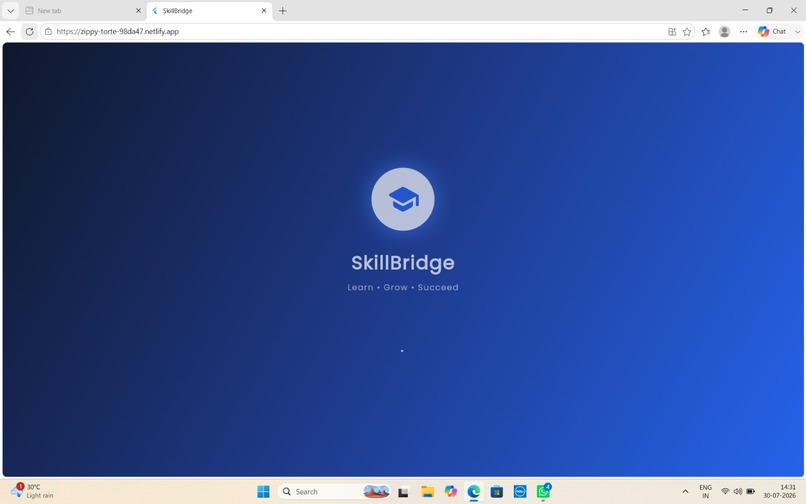Open the Favorites list icon
The width and height of the screenshot is (806, 504).
pos(706,31)
